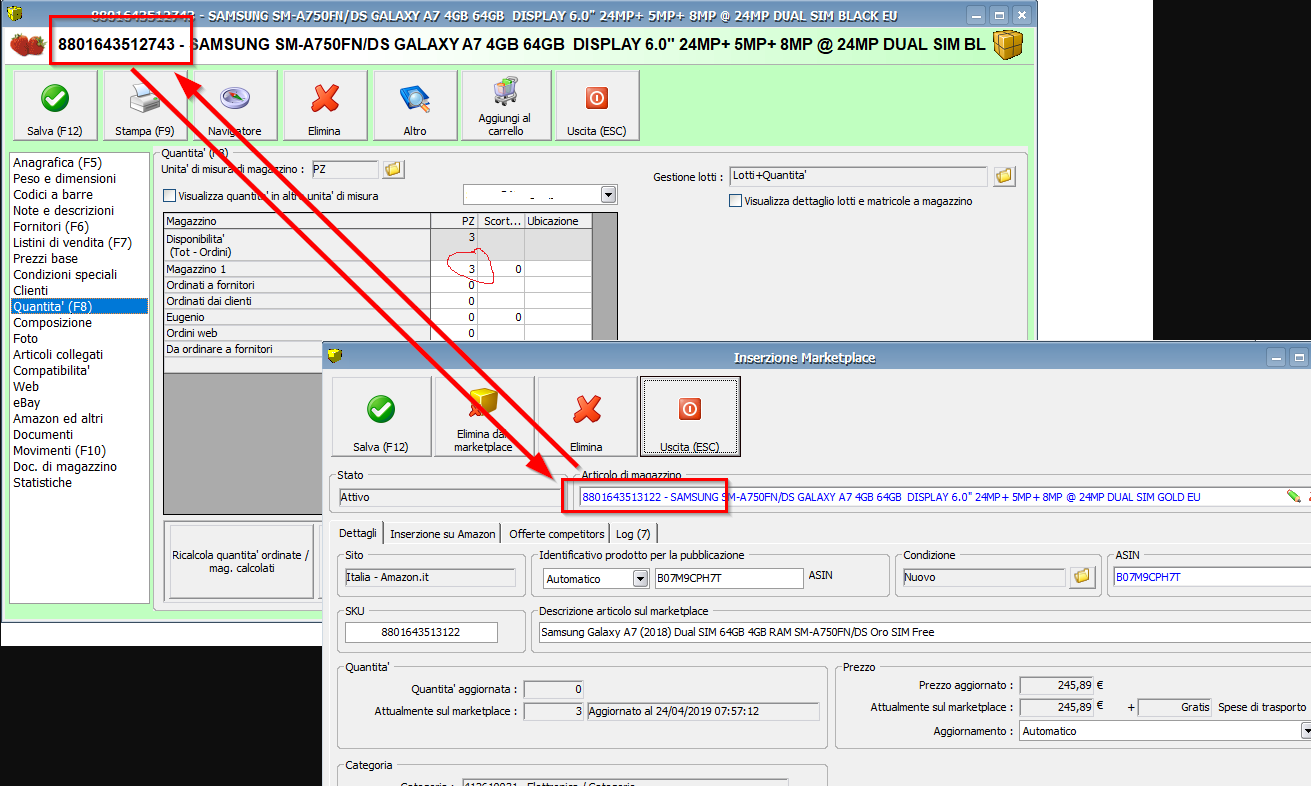Open the Aggiornamento Automatico price dropdown

click(1306, 731)
